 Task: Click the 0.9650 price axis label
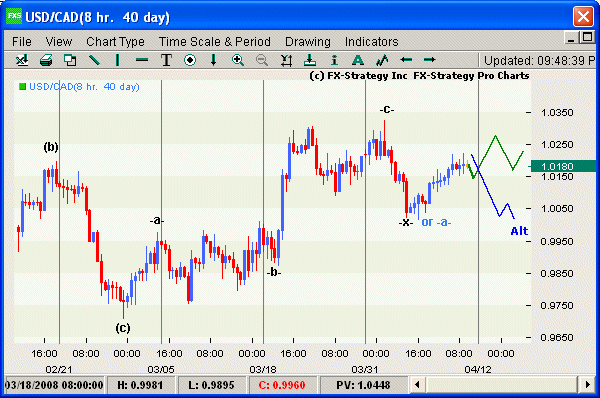point(557,338)
